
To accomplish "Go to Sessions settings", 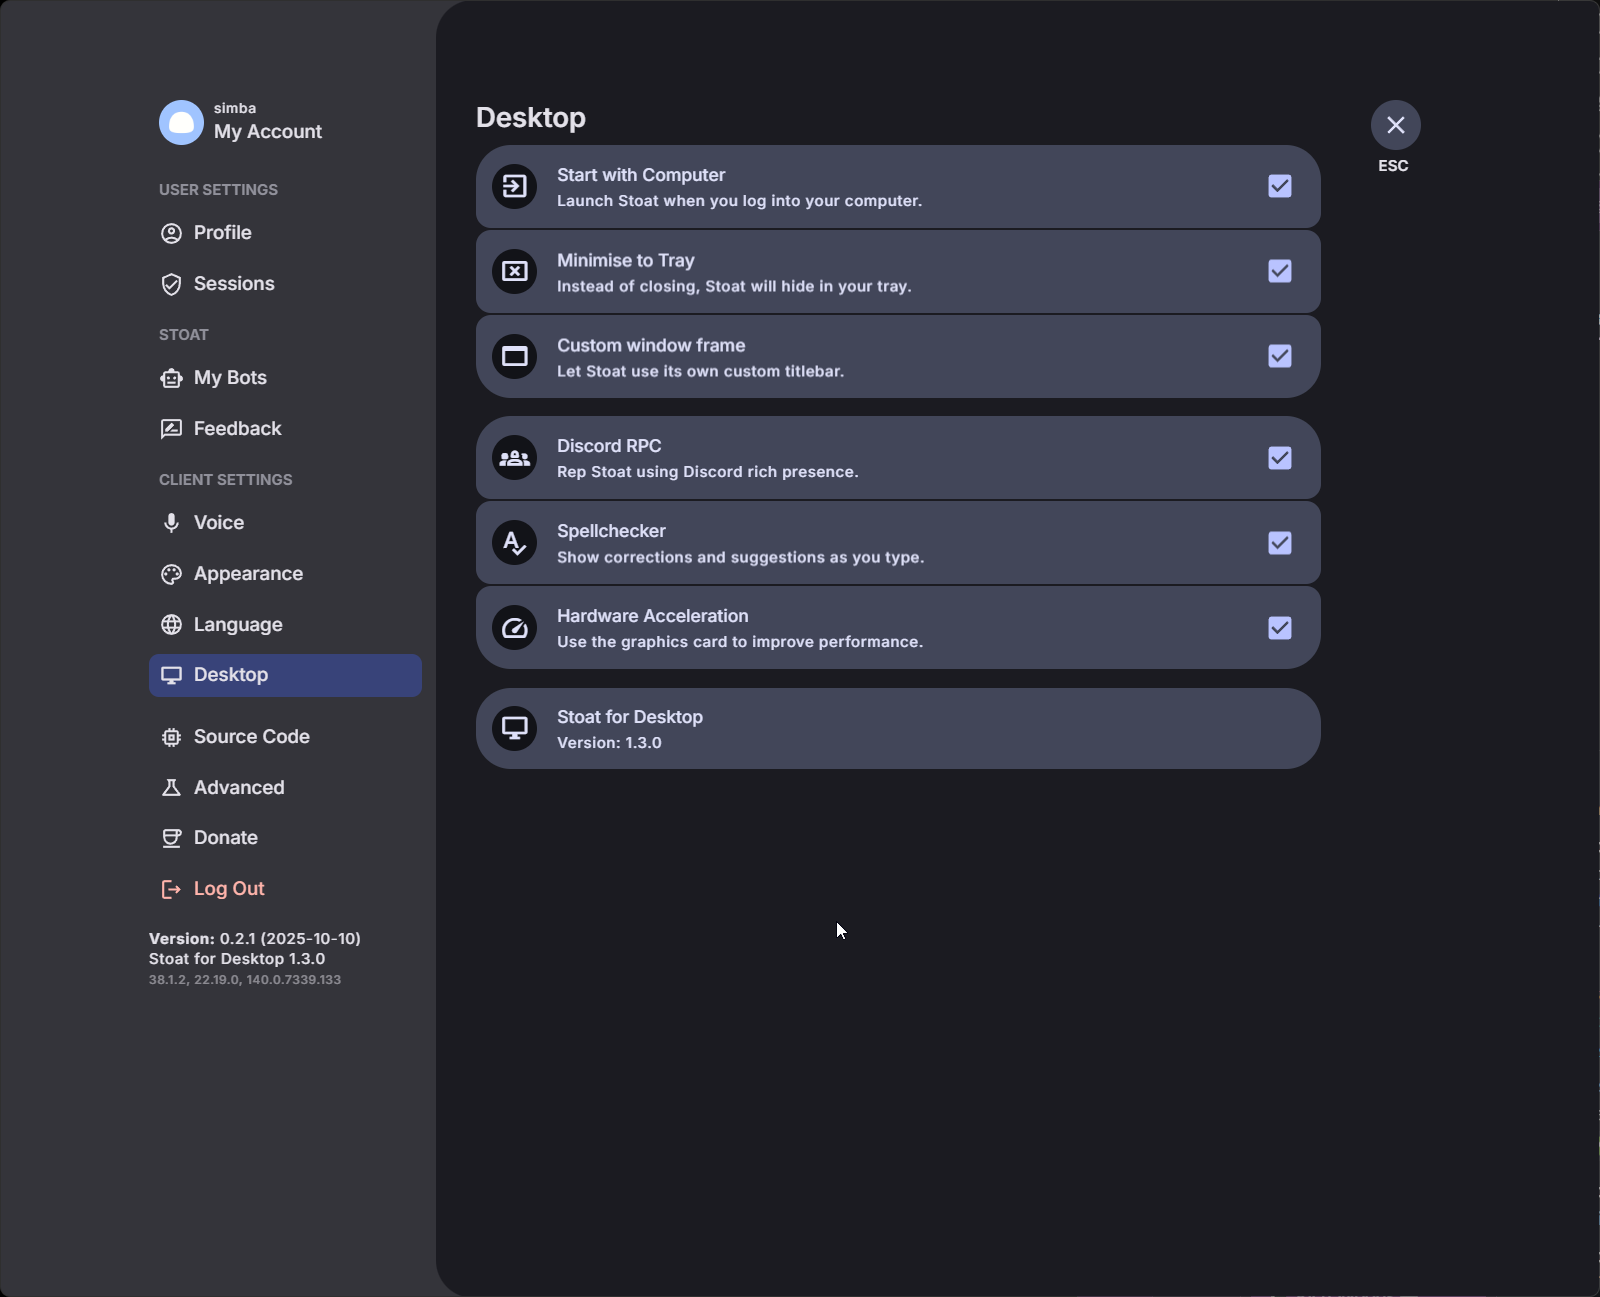I will pyautogui.click(x=285, y=284).
